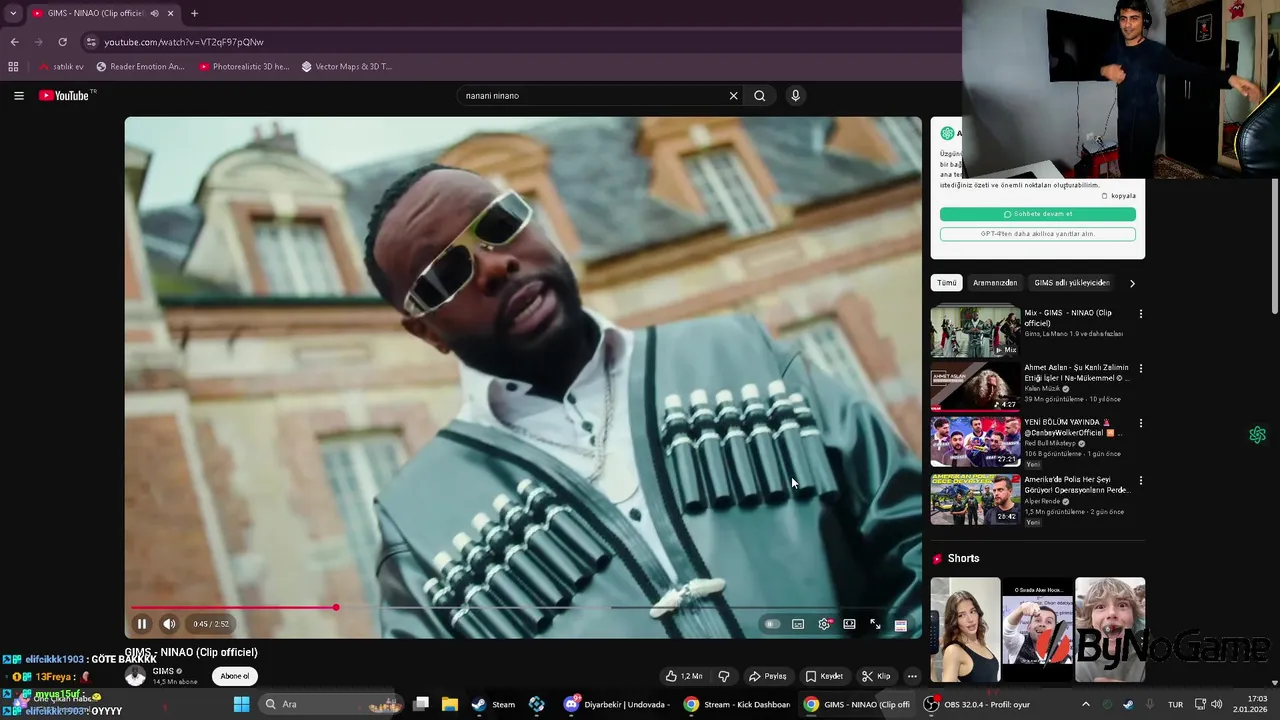
Task: Open the GIMS channel avatar
Action: [135, 676]
